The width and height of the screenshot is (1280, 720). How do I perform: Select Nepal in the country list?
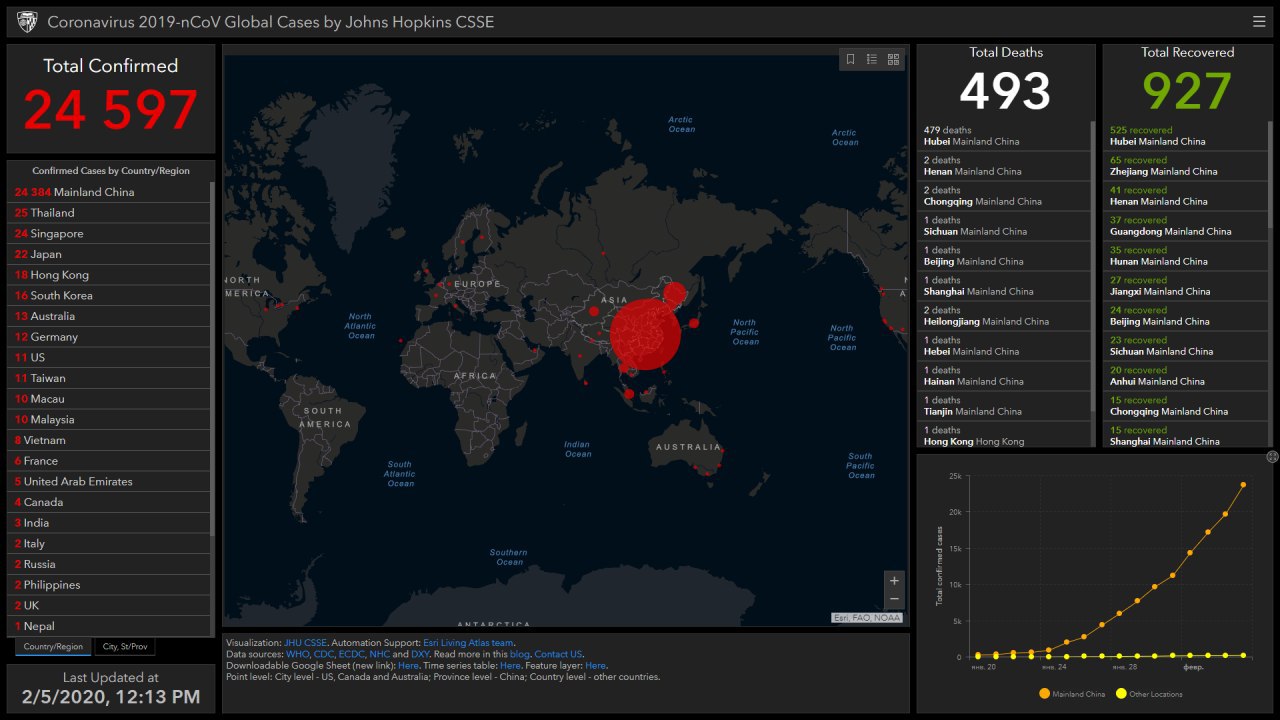pos(110,626)
